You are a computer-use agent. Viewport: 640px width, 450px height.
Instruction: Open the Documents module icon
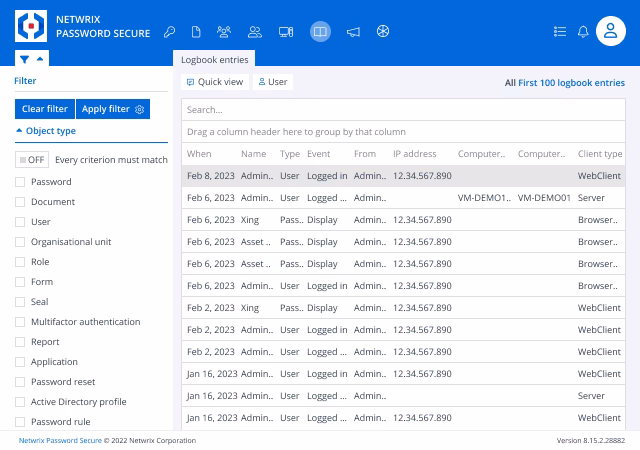(x=196, y=32)
